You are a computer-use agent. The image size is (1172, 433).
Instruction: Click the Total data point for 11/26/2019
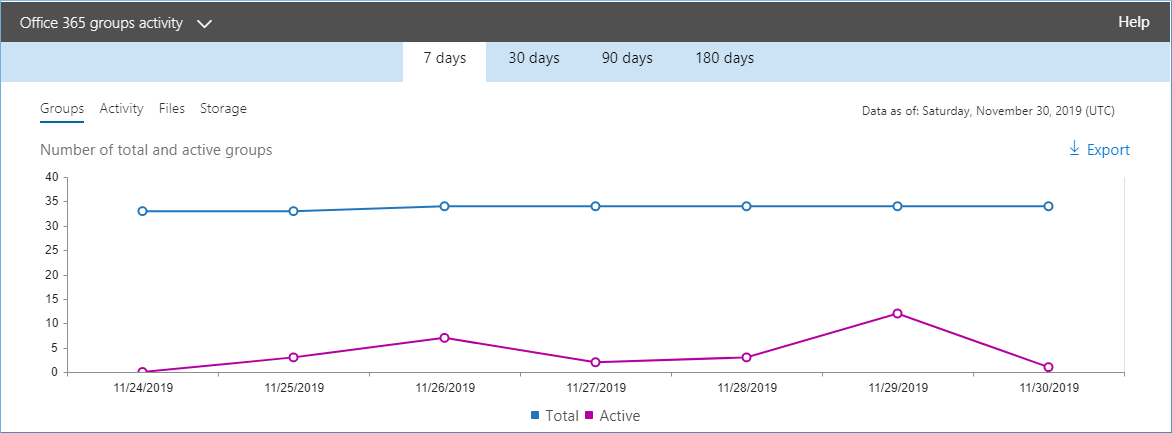pyautogui.click(x=444, y=206)
